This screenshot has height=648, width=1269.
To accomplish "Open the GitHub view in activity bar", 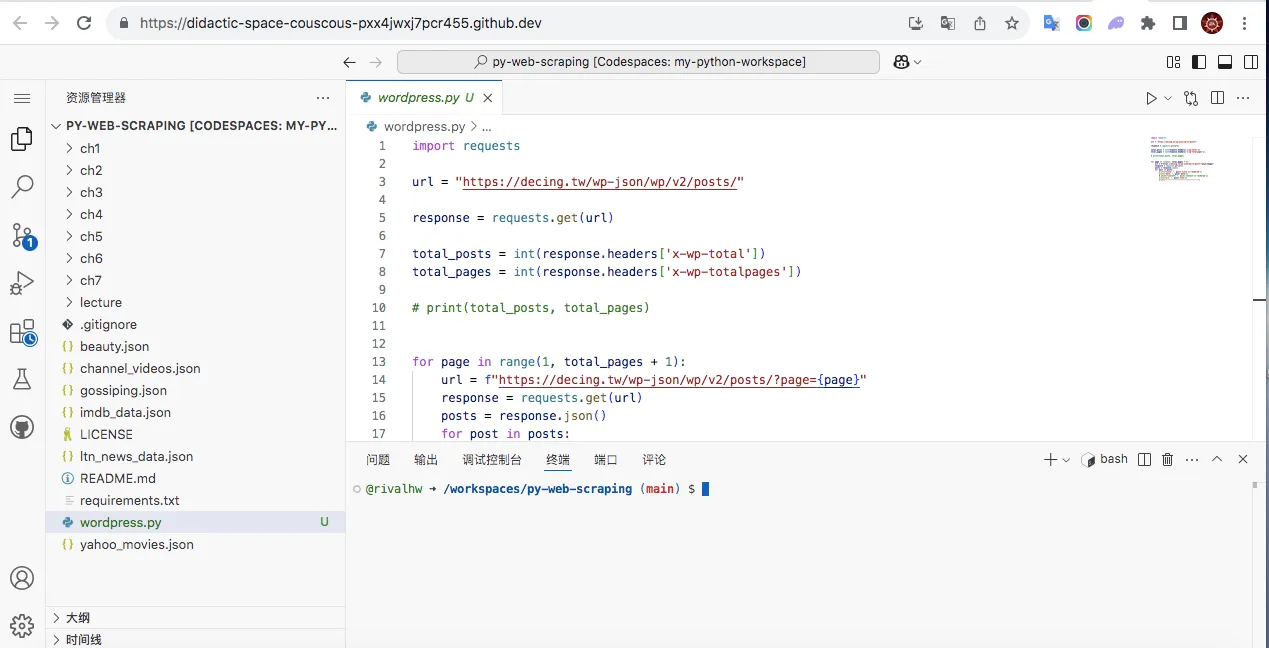I will tap(22, 427).
